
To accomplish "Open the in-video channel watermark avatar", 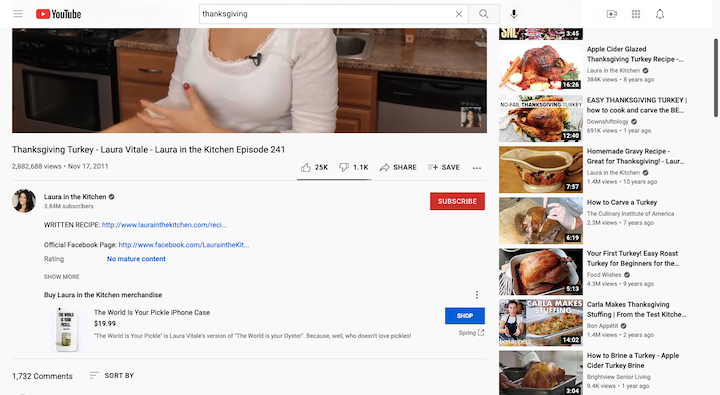I will point(471,117).
